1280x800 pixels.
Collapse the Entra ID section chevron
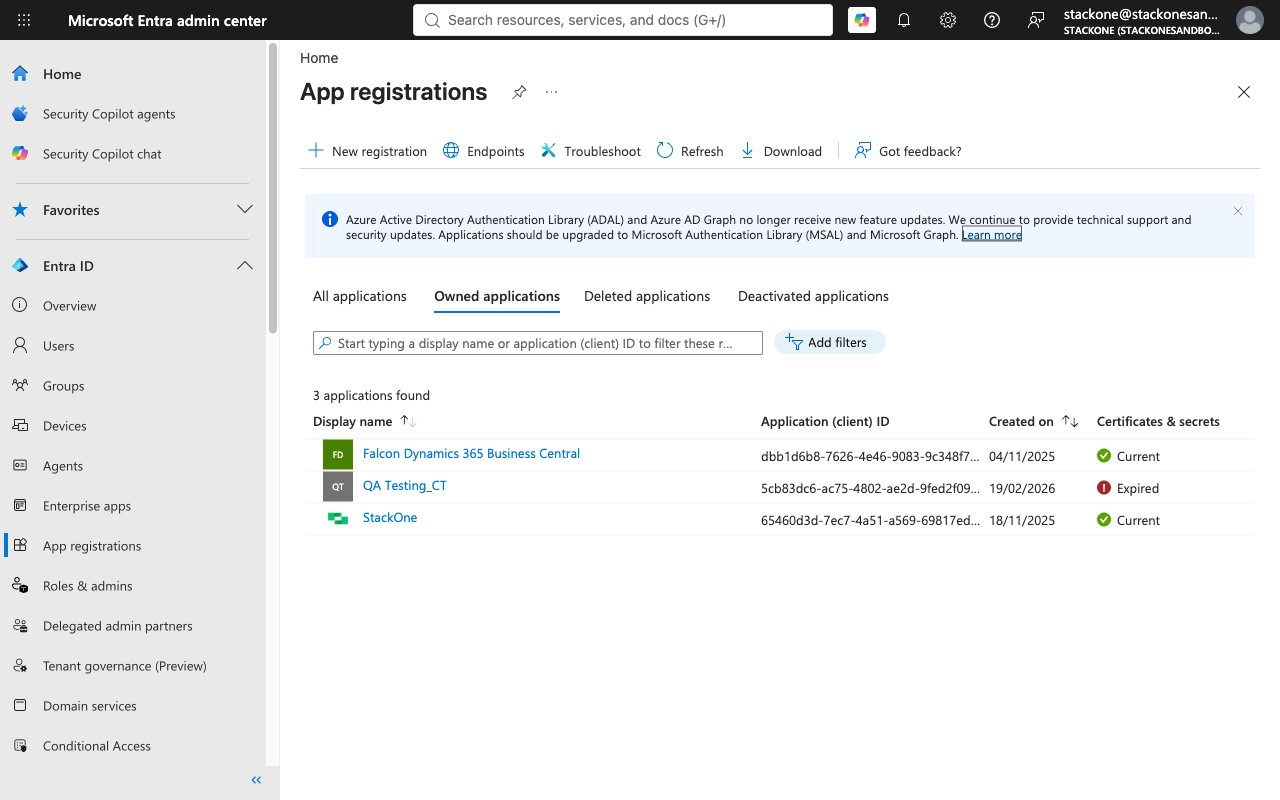[245, 266]
